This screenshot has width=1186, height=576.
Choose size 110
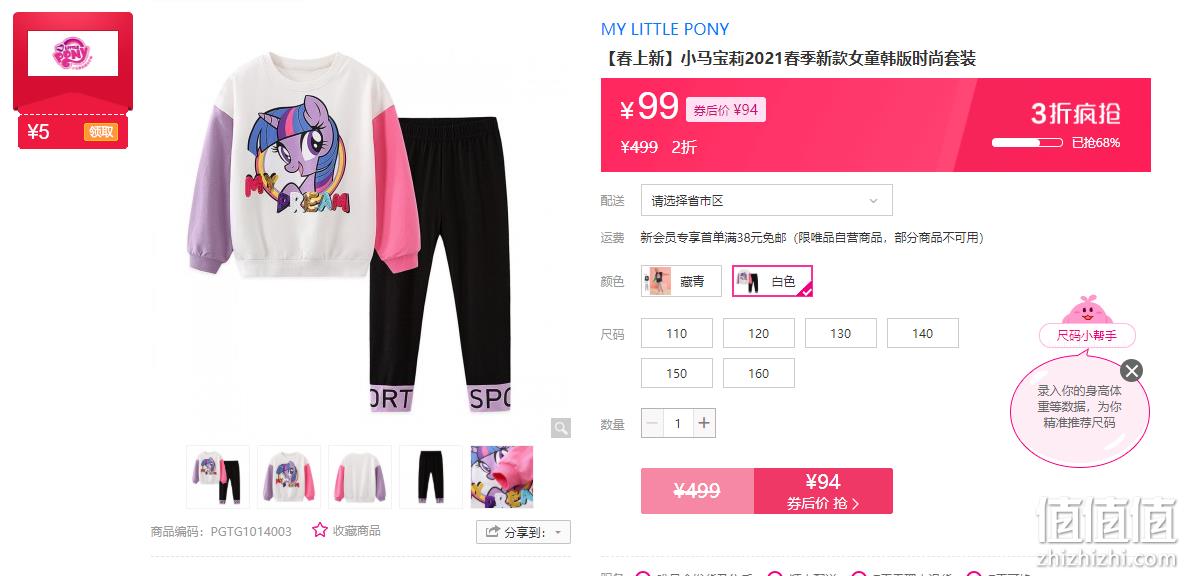tap(677, 333)
